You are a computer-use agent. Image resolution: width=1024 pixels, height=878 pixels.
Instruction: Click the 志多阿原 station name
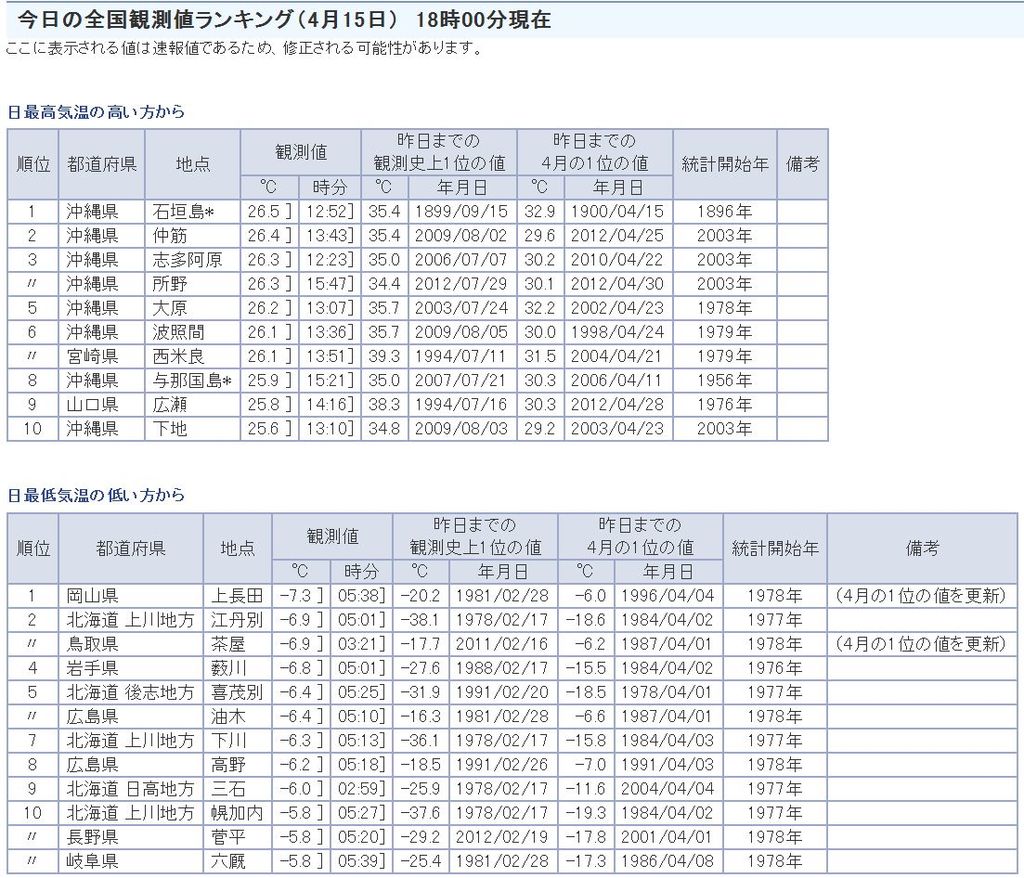point(187,260)
